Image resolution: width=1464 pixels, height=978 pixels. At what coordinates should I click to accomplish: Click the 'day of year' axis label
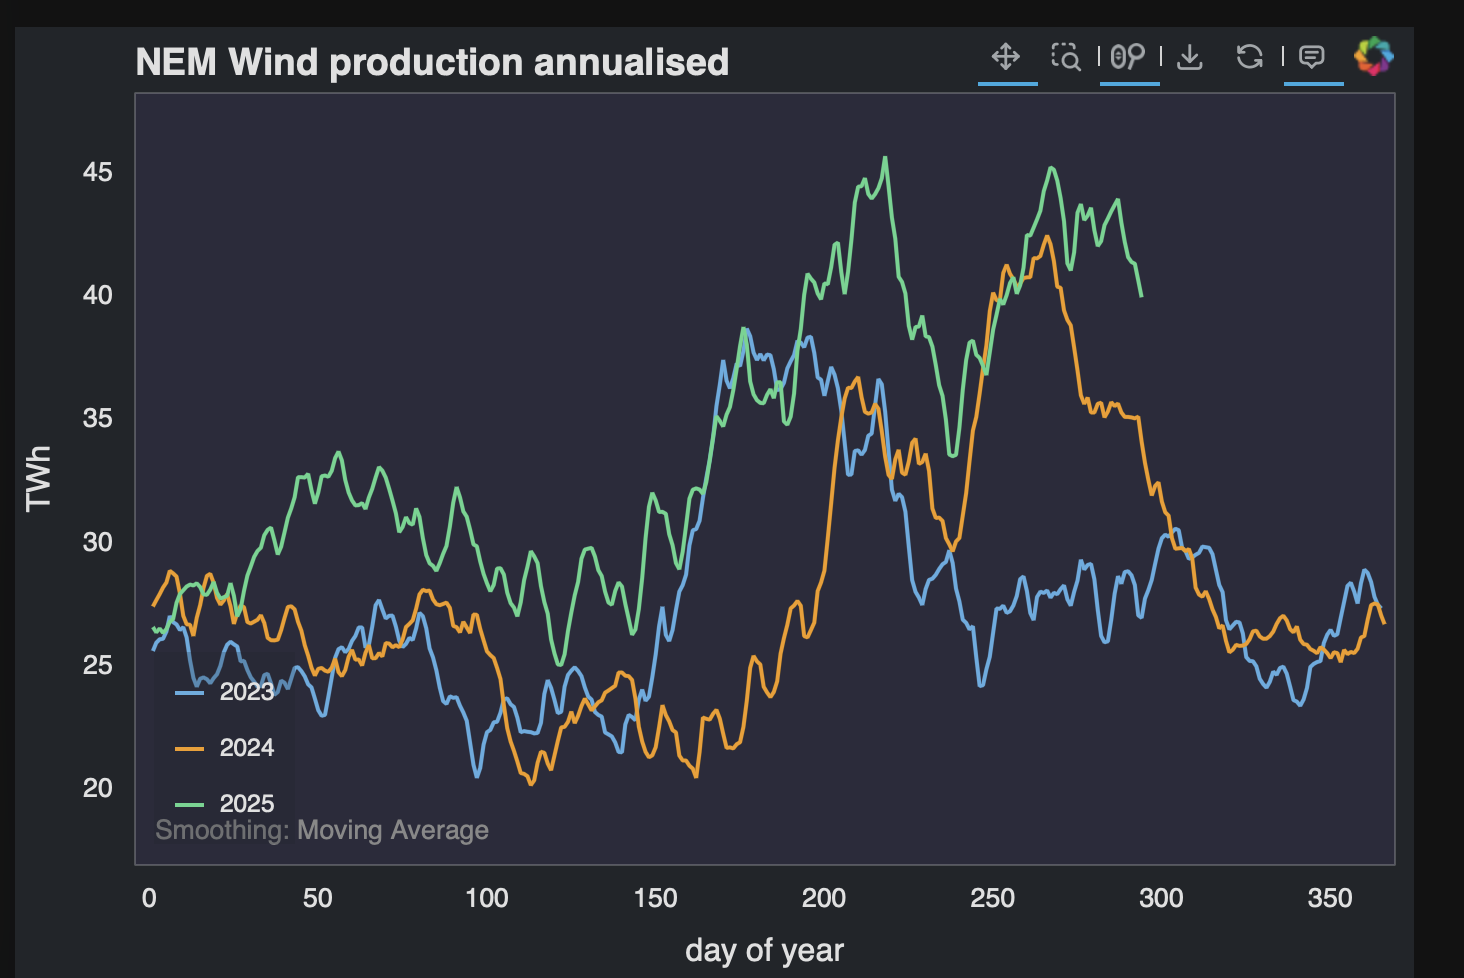[x=764, y=950]
